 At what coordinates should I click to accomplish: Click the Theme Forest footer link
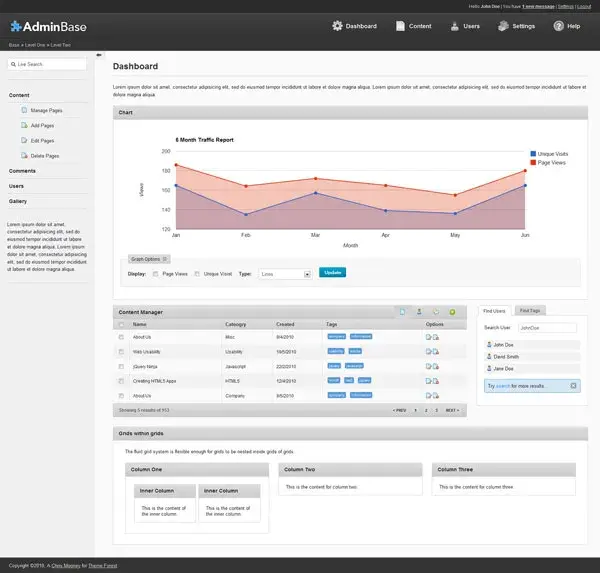pos(103,566)
